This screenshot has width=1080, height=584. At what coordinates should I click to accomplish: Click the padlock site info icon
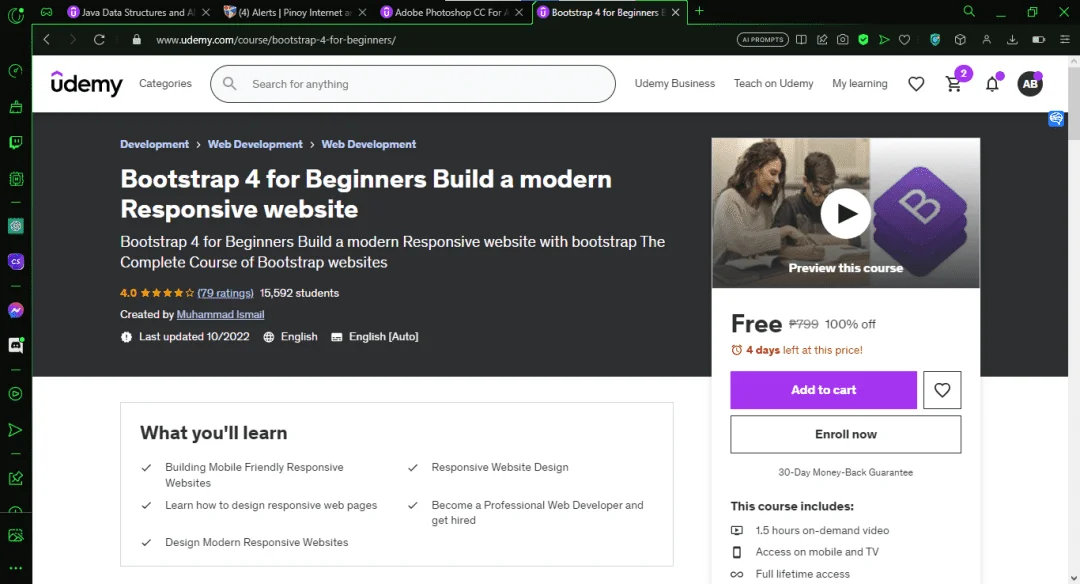(x=136, y=39)
